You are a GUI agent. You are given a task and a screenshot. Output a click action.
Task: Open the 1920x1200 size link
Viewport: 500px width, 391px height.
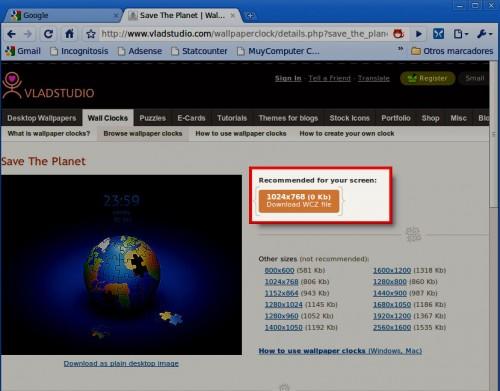click(392, 316)
